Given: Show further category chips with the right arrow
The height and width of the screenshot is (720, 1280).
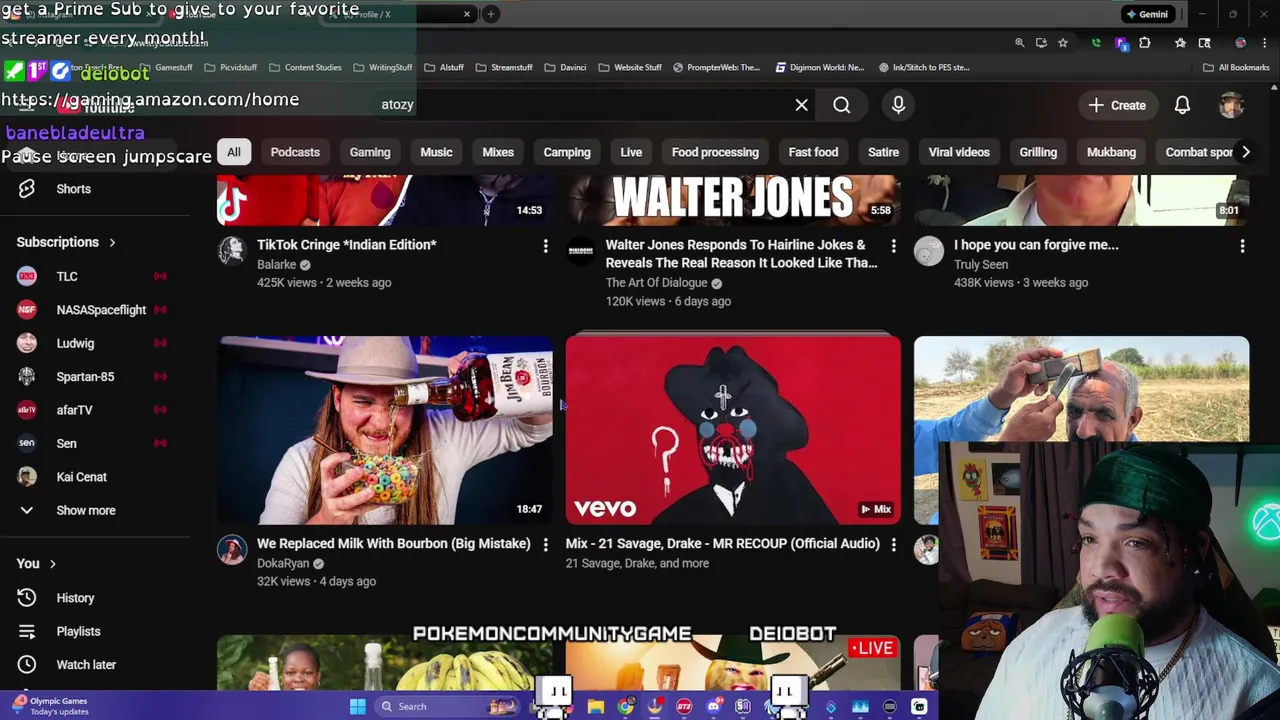Looking at the screenshot, I should pyautogui.click(x=1245, y=152).
